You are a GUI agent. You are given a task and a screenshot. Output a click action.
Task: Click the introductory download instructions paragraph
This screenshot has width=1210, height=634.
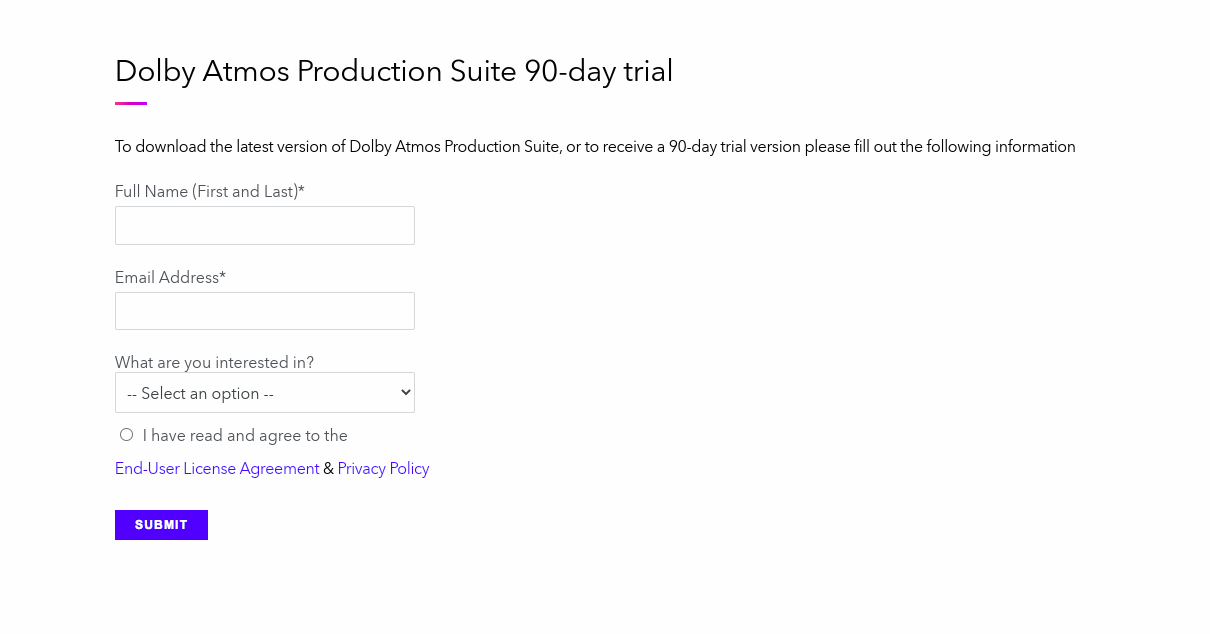(x=595, y=147)
